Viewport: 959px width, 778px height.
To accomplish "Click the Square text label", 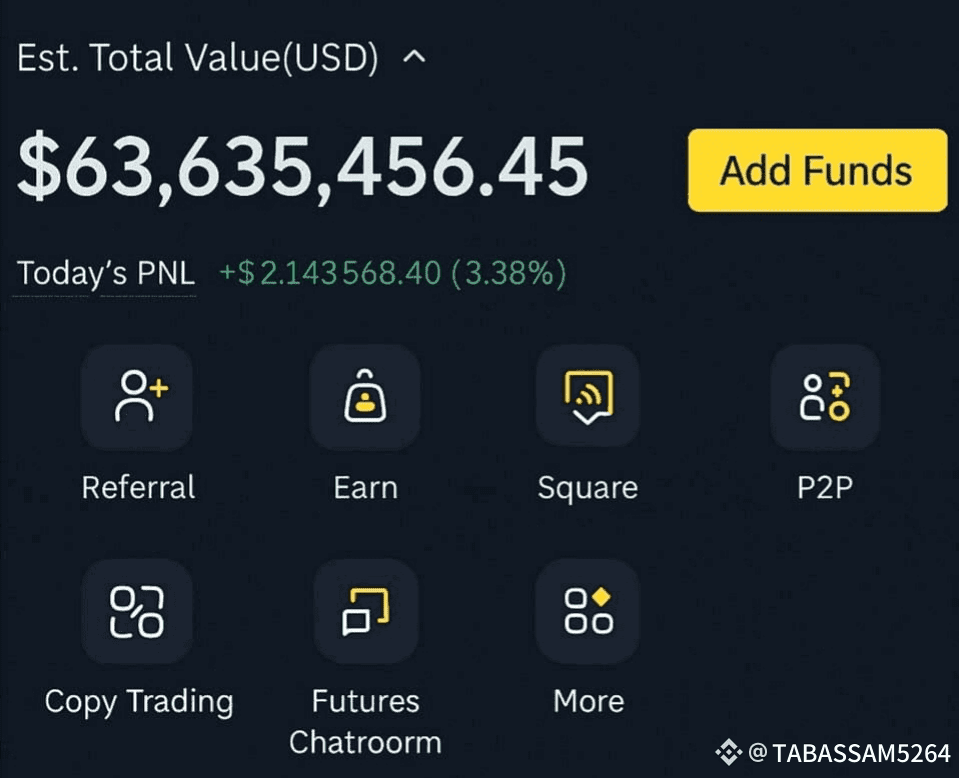I will pyautogui.click(x=588, y=489).
